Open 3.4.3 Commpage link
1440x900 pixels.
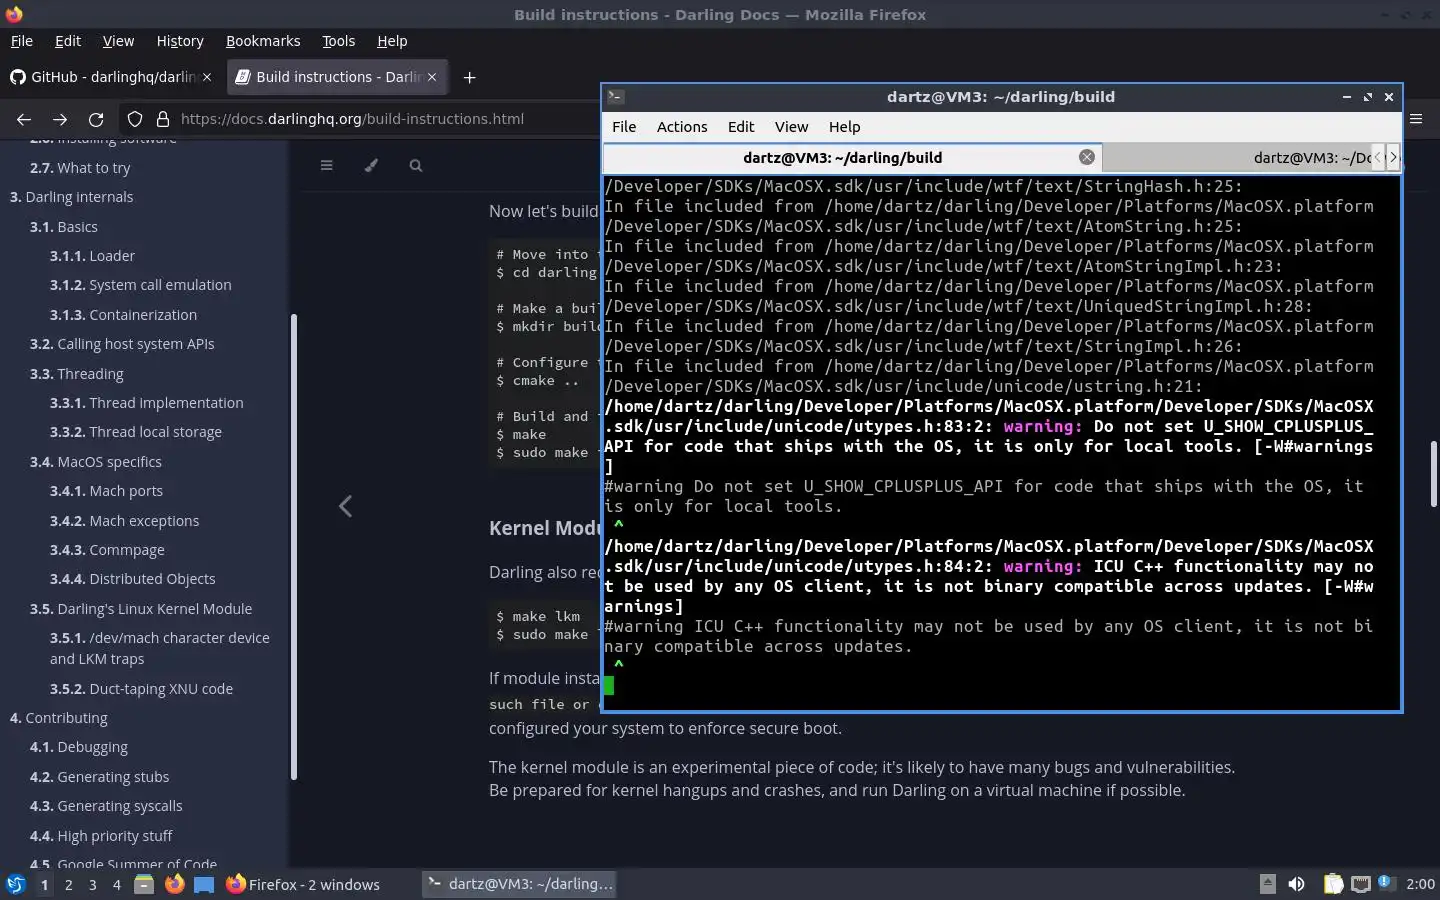(x=107, y=550)
